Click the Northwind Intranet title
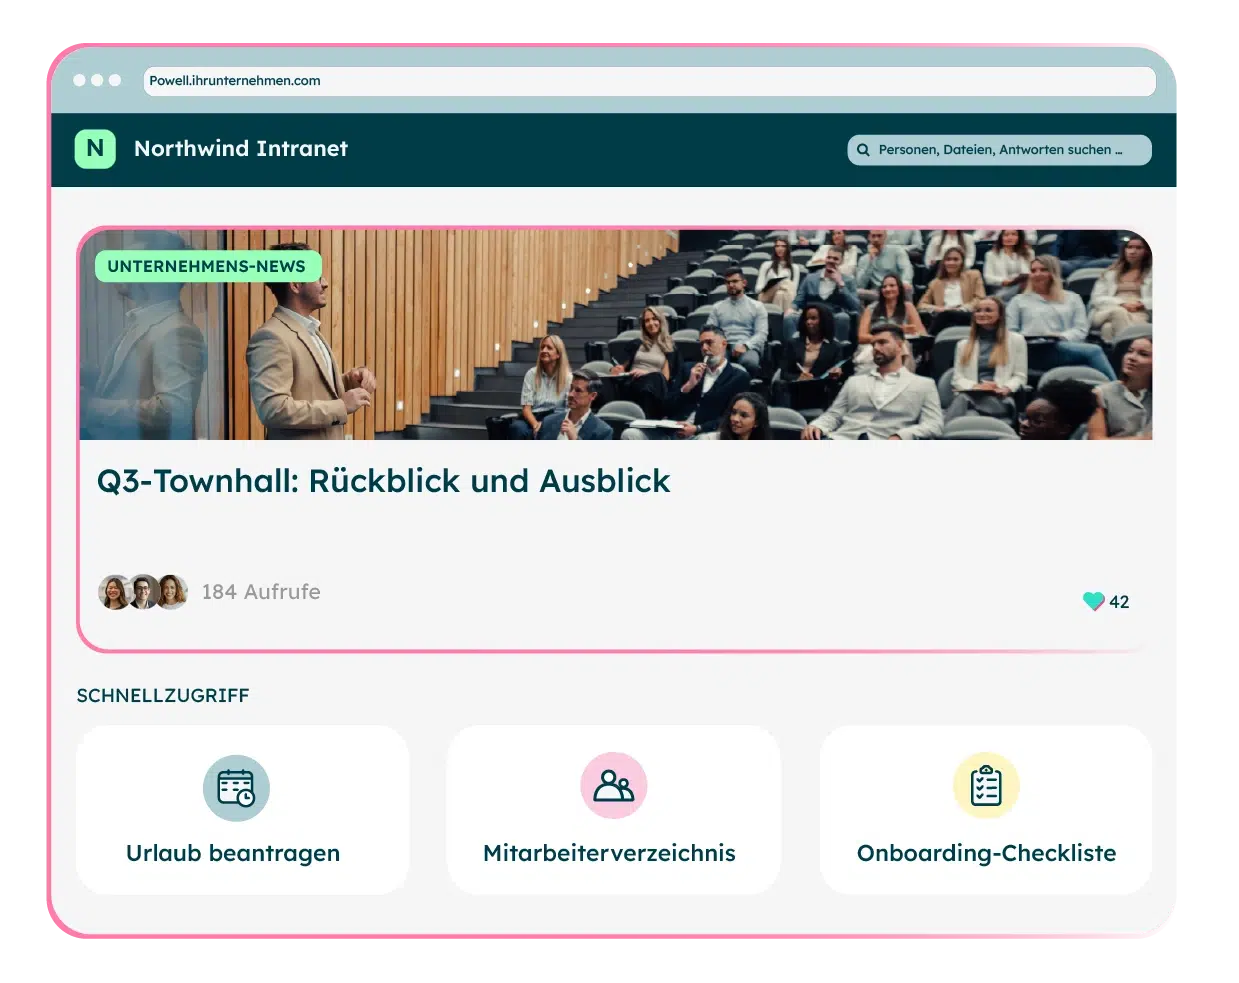1239x983 pixels. (241, 149)
